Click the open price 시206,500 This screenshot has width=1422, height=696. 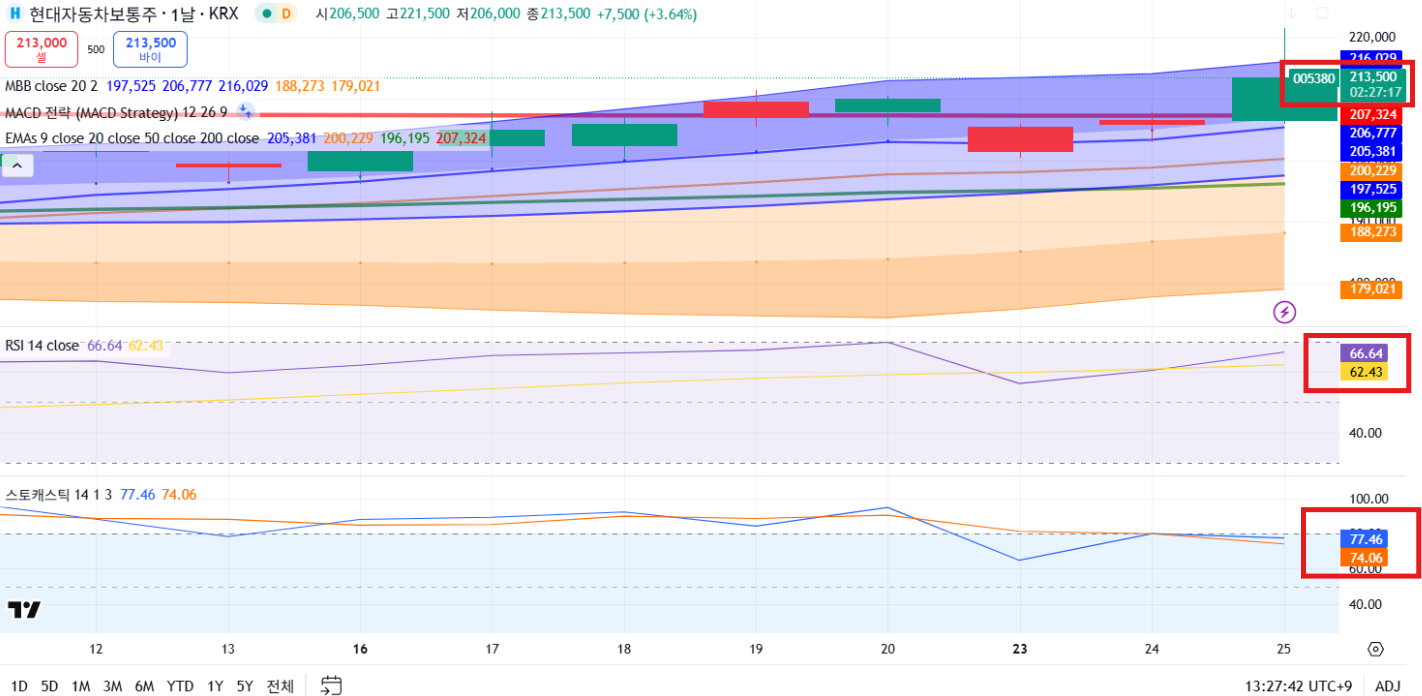(347, 14)
